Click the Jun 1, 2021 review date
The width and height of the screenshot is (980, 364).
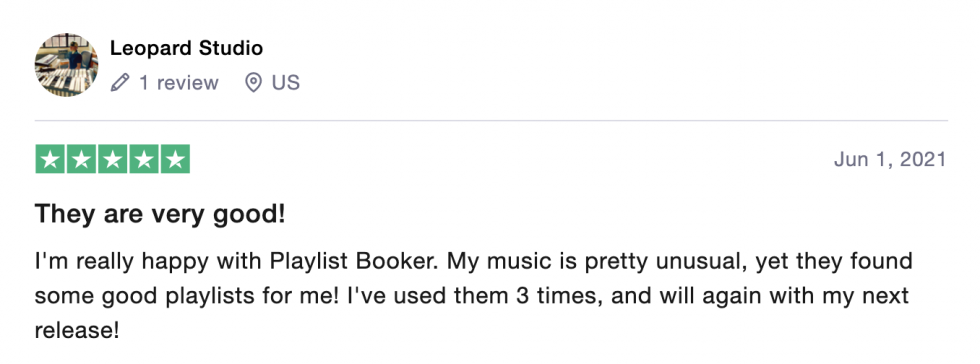pyautogui.click(x=890, y=159)
